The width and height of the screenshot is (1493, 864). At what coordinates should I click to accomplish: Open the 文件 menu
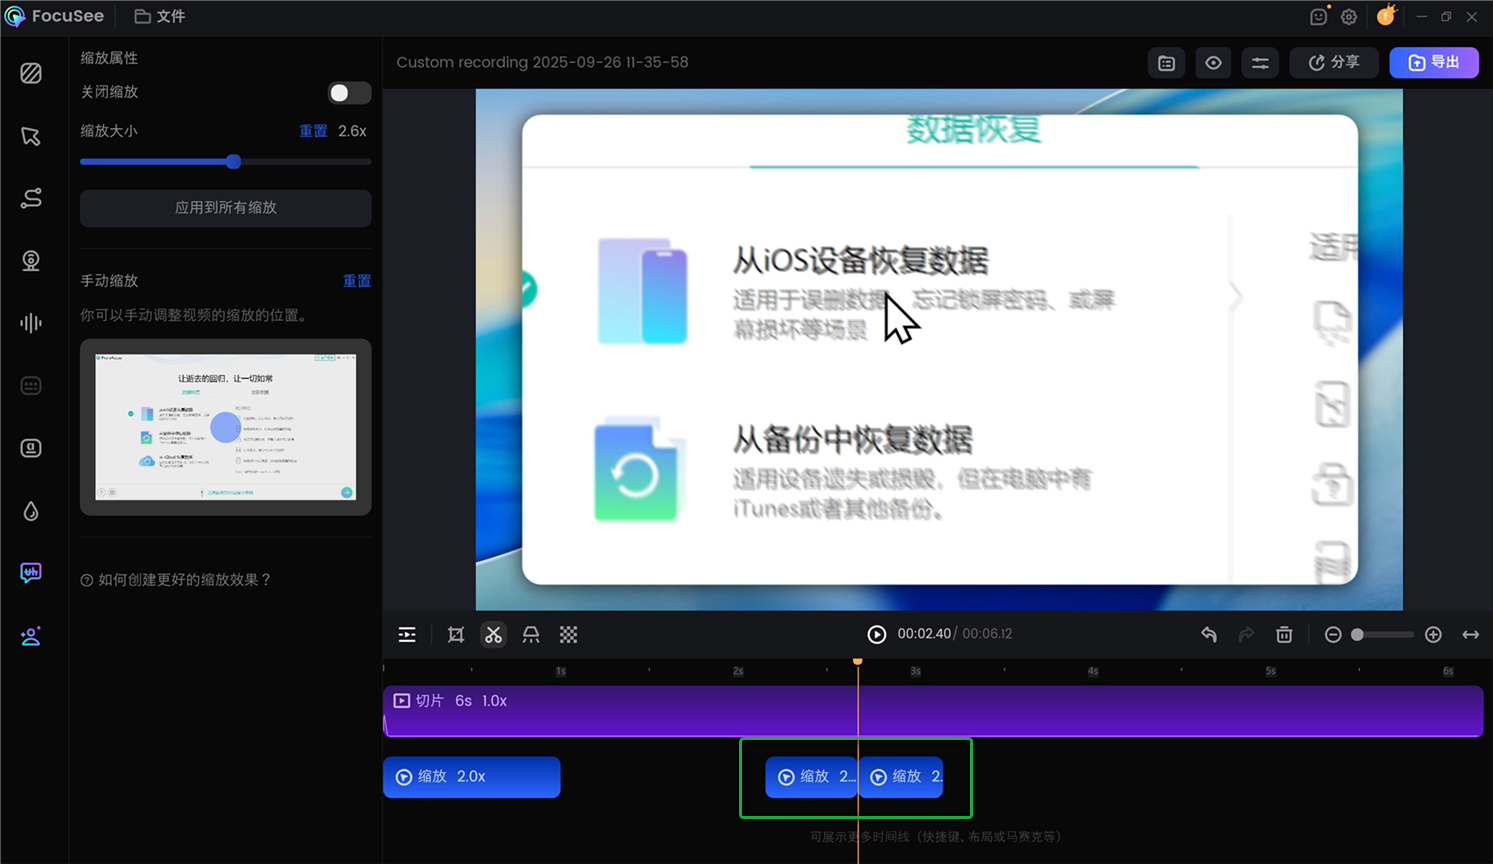(160, 16)
